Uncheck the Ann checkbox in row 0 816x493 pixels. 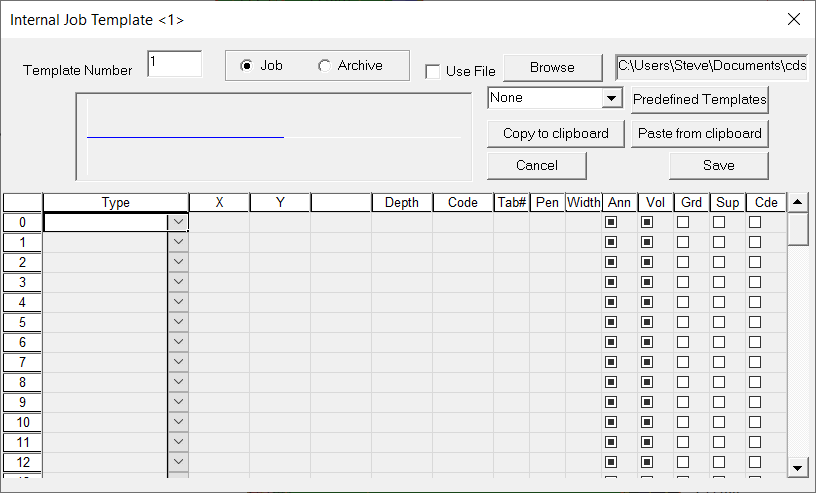coord(611,222)
